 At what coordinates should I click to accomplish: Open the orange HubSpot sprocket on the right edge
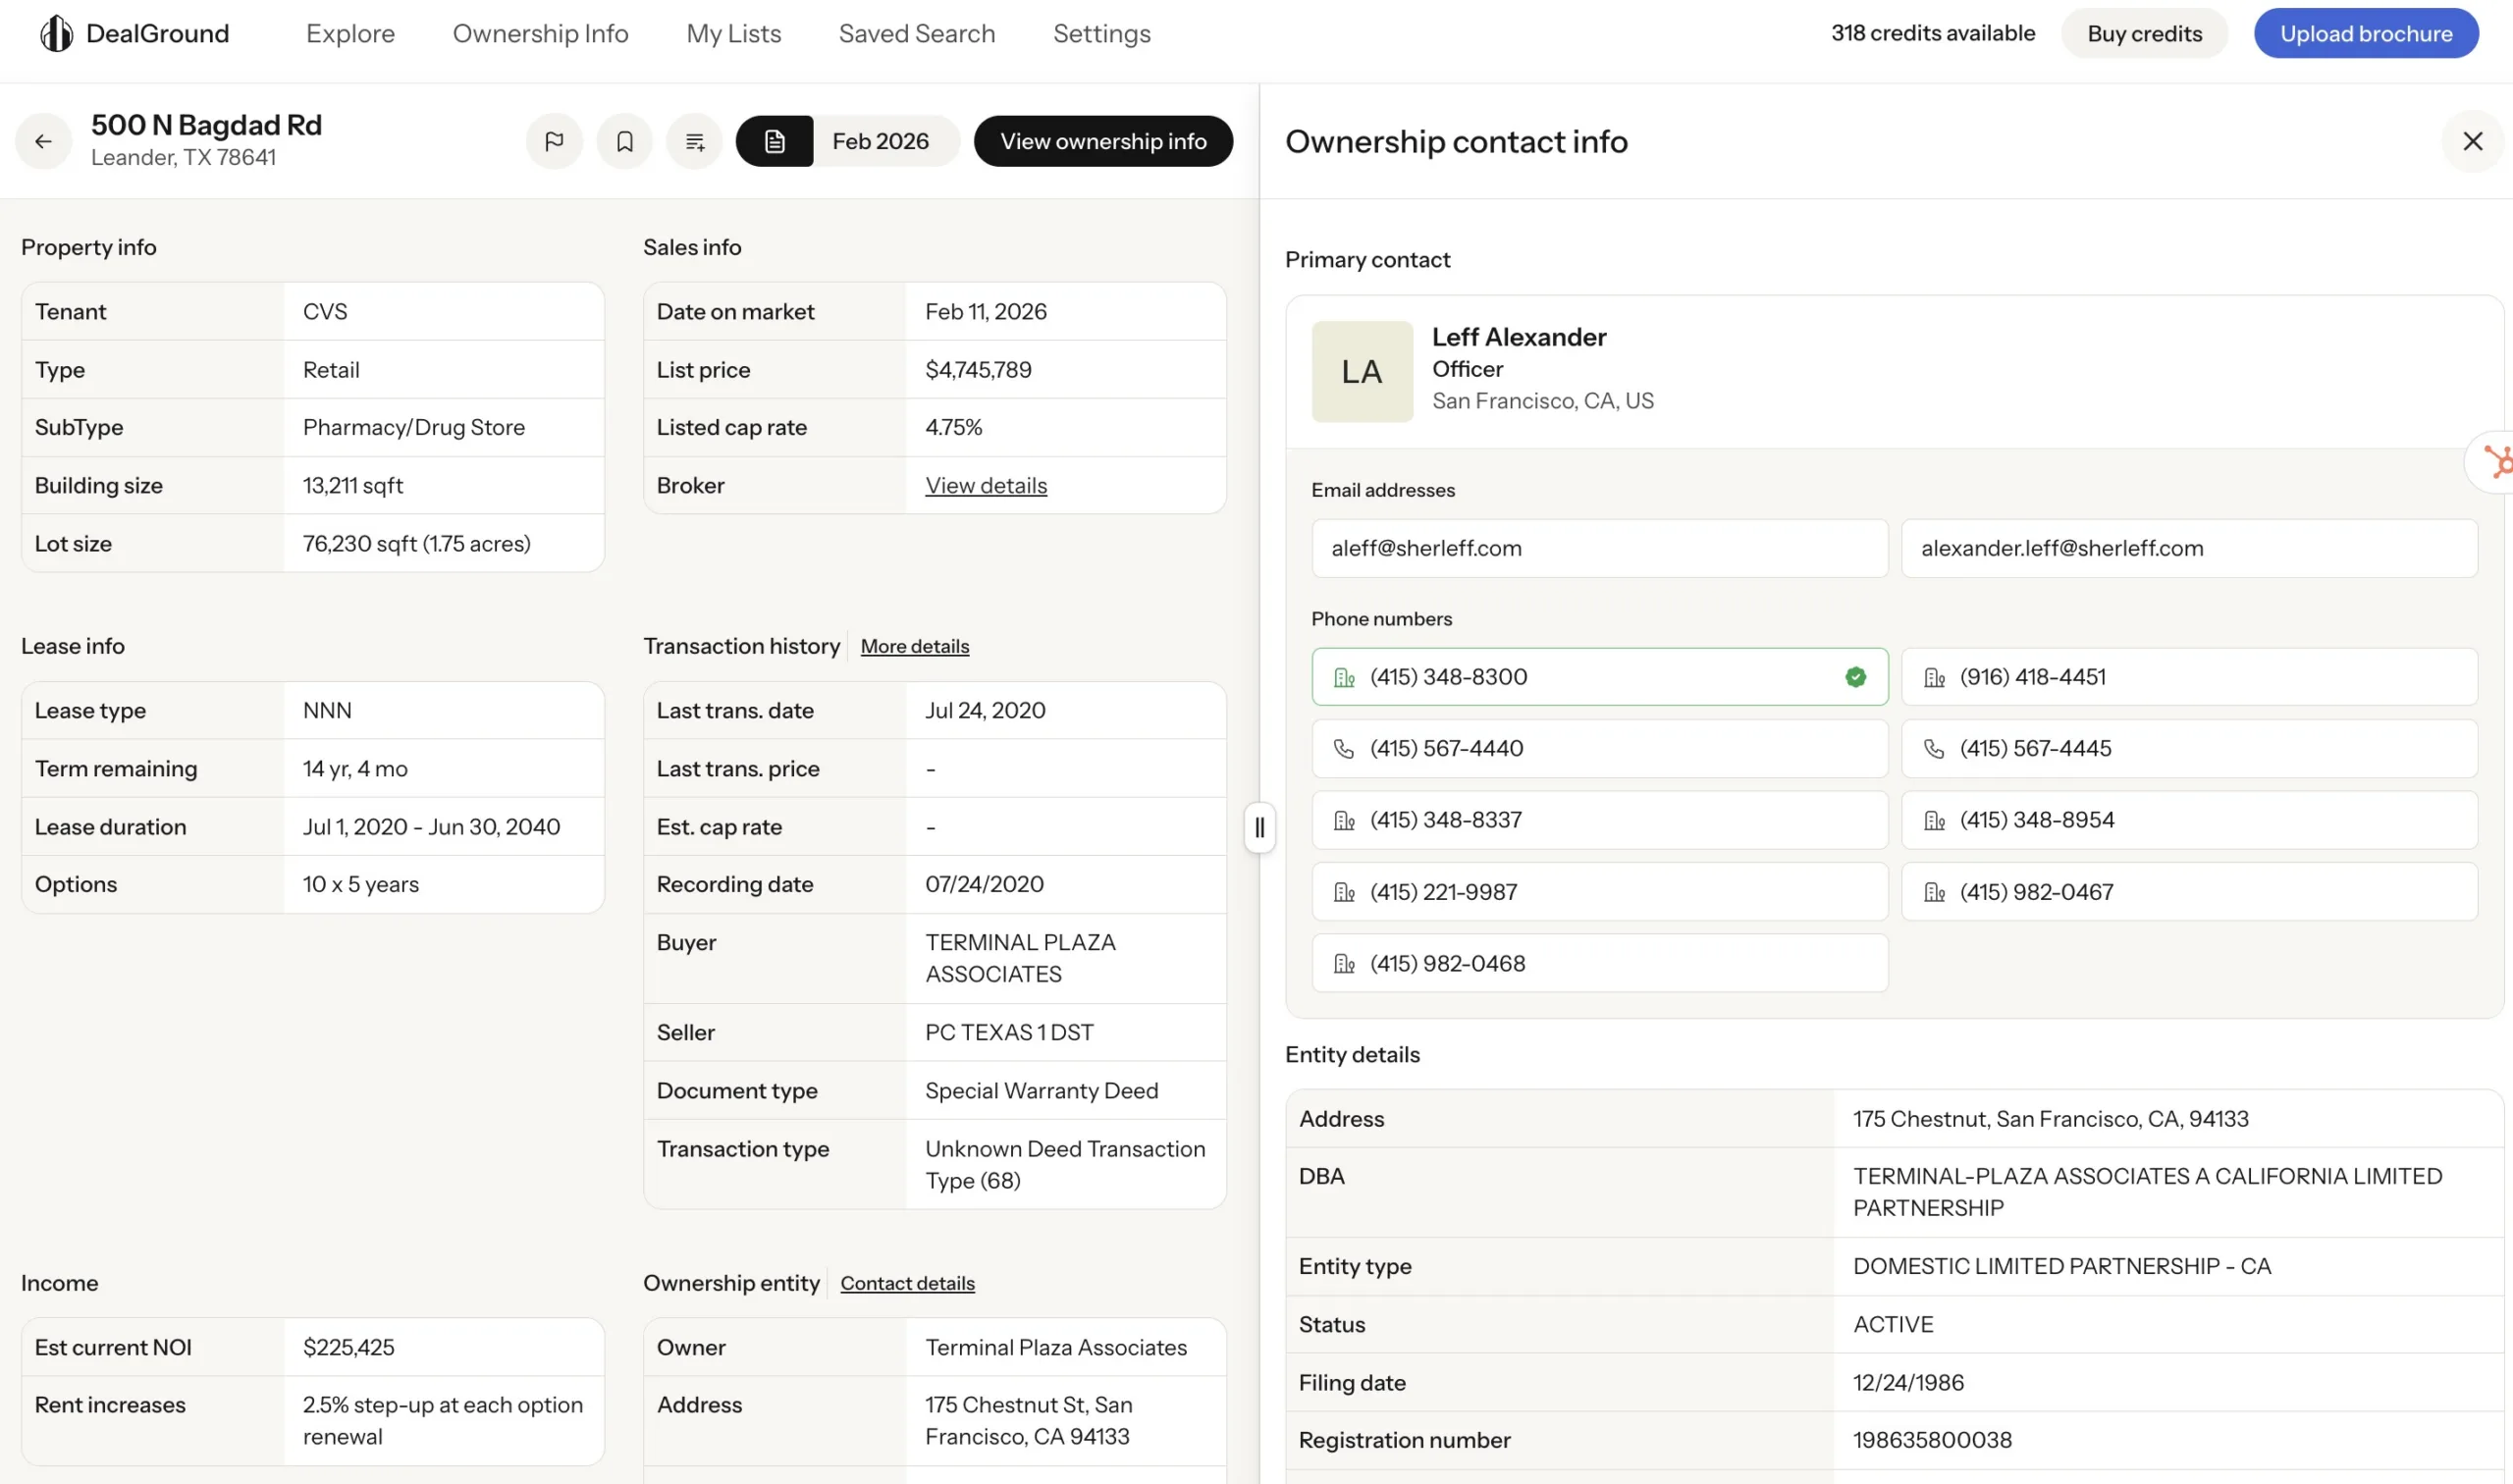[x=2498, y=461]
